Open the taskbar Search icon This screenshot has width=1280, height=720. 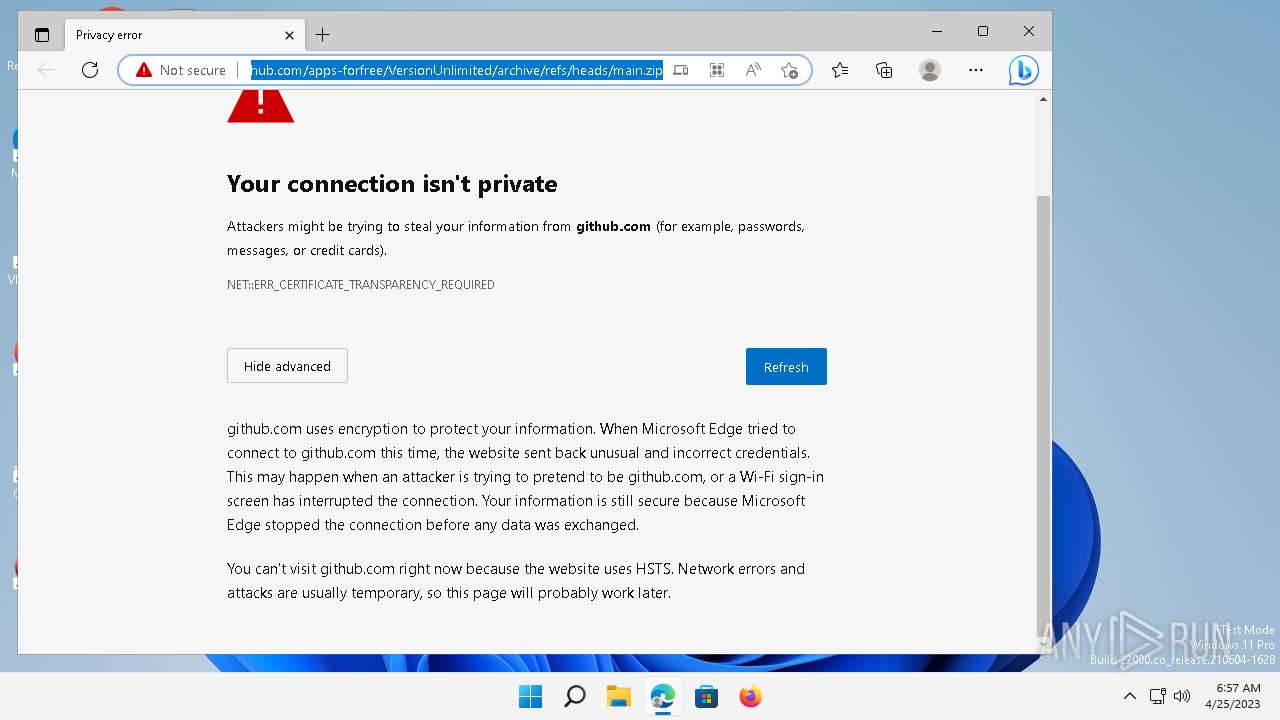[x=574, y=696]
